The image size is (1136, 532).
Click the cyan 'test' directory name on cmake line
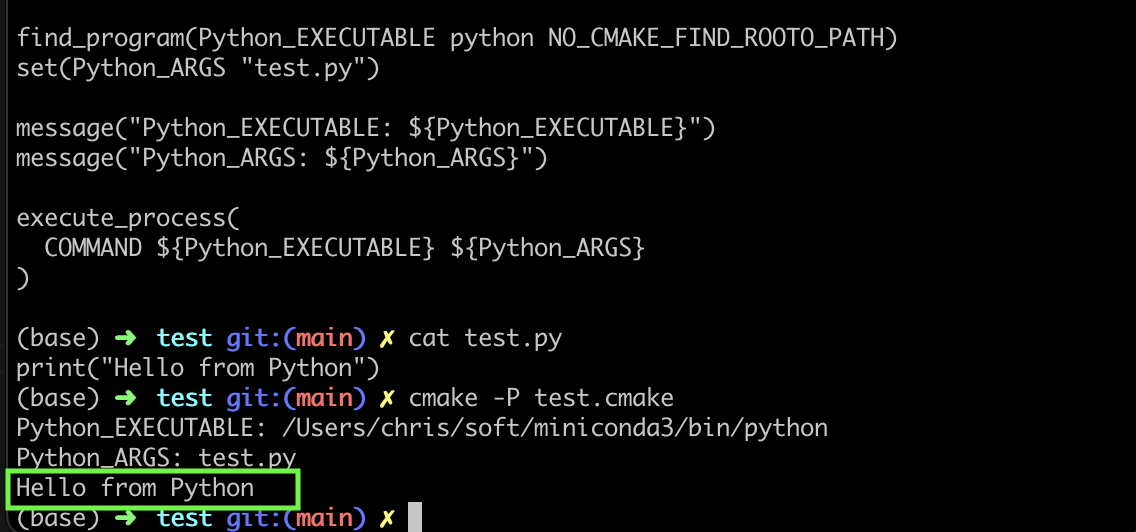click(x=185, y=398)
